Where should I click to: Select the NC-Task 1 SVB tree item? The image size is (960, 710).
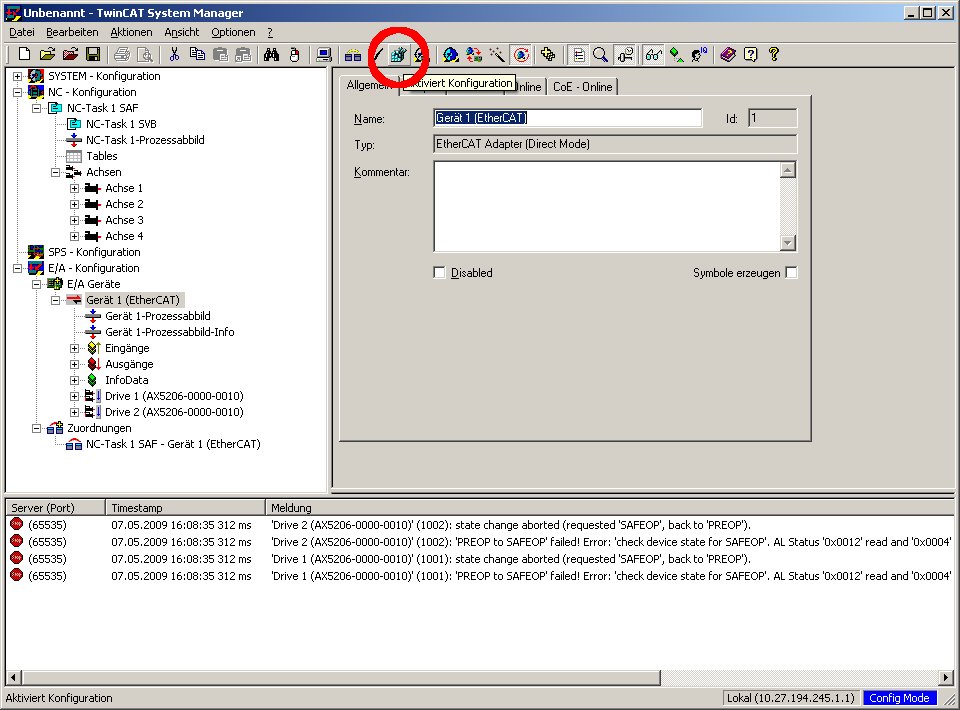point(121,124)
